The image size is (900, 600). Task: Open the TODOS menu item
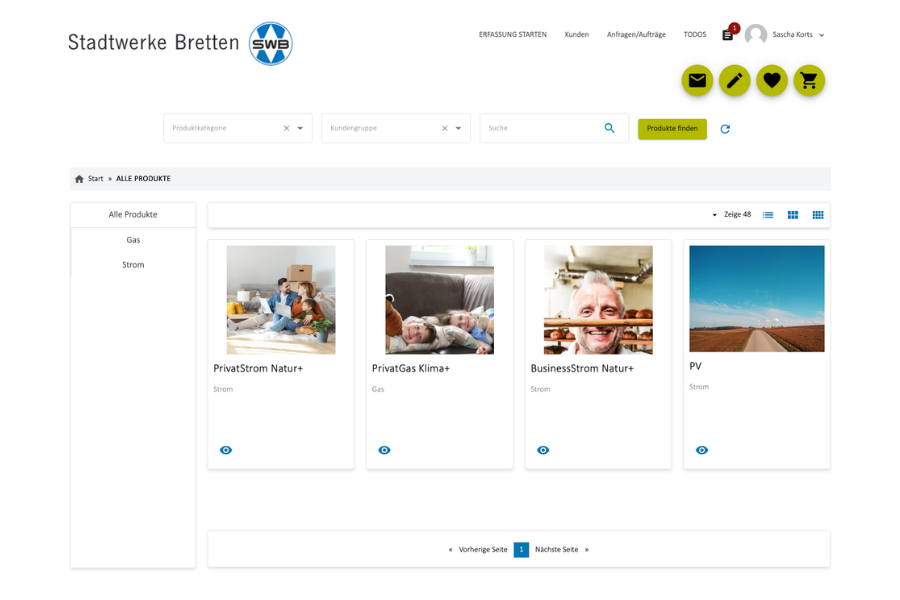[695, 34]
